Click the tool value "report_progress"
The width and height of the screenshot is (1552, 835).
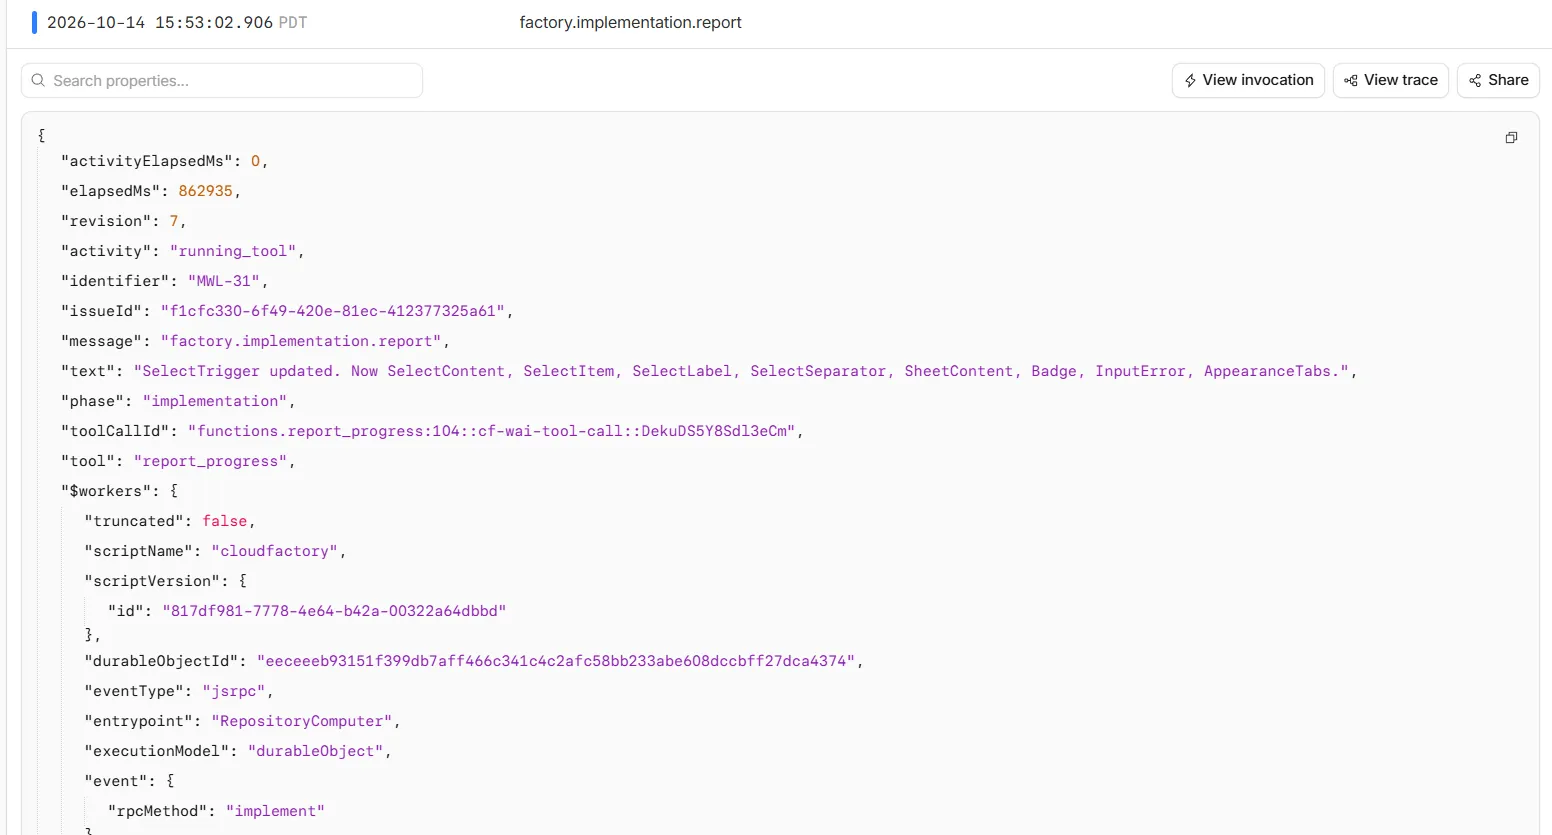click(211, 461)
